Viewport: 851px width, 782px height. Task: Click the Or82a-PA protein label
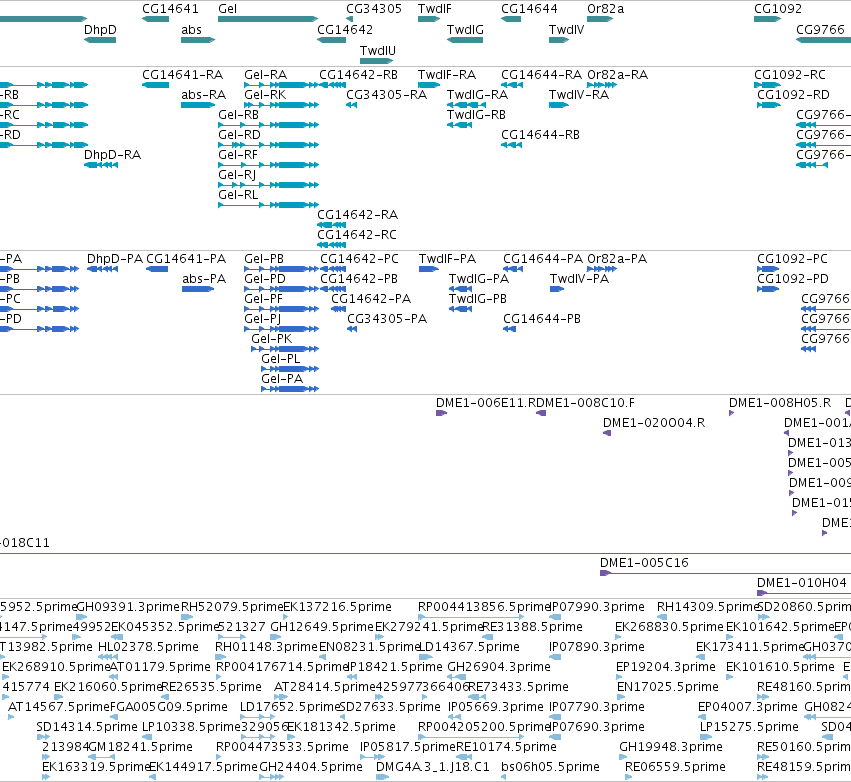coord(617,259)
